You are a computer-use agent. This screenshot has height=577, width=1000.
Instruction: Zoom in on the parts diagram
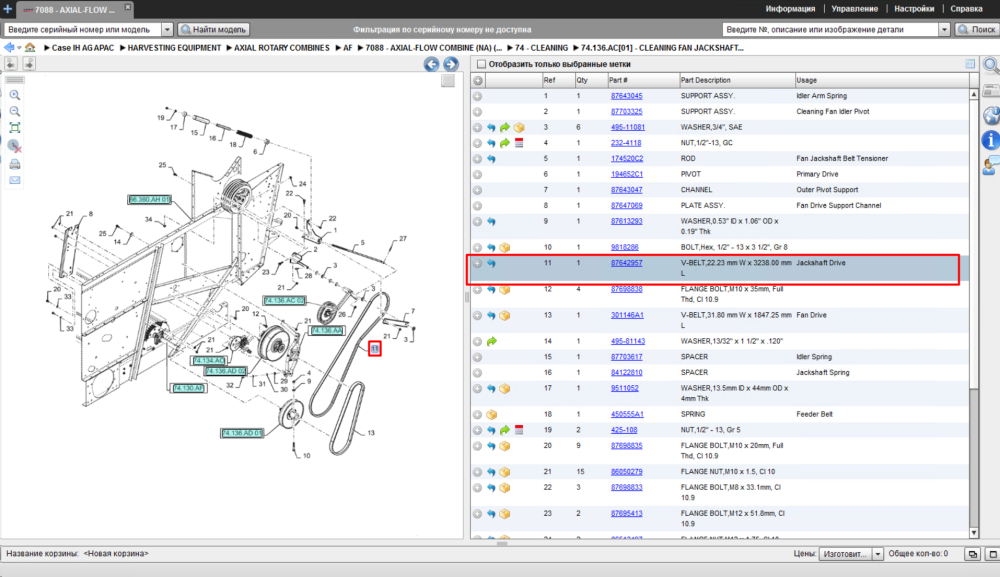pos(15,95)
